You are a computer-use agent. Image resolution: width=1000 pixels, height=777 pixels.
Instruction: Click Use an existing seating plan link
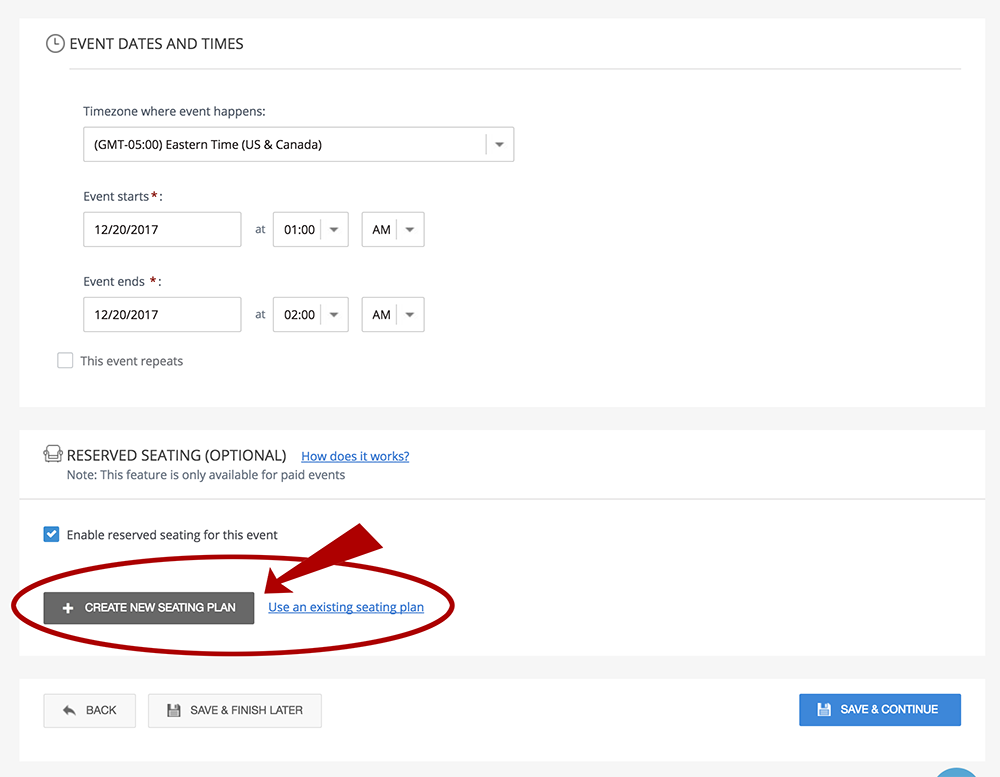tap(346, 607)
